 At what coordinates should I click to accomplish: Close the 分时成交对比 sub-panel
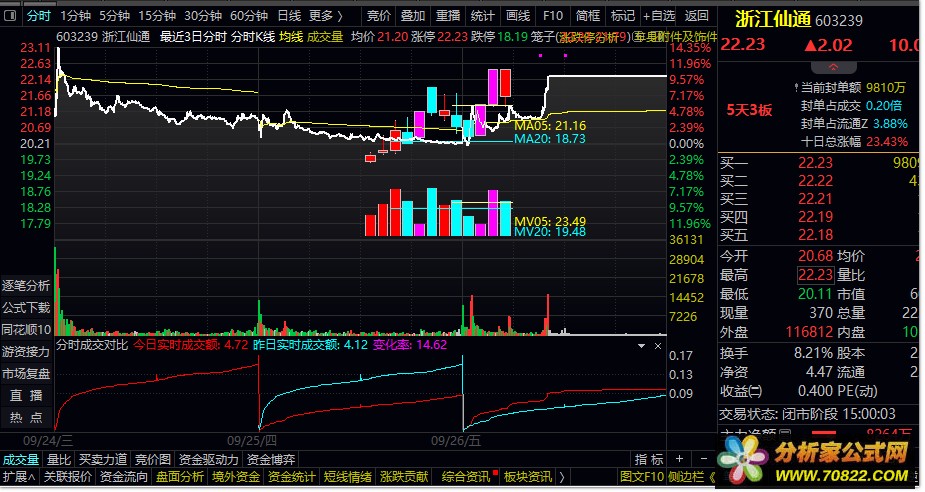pyautogui.click(x=658, y=346)
